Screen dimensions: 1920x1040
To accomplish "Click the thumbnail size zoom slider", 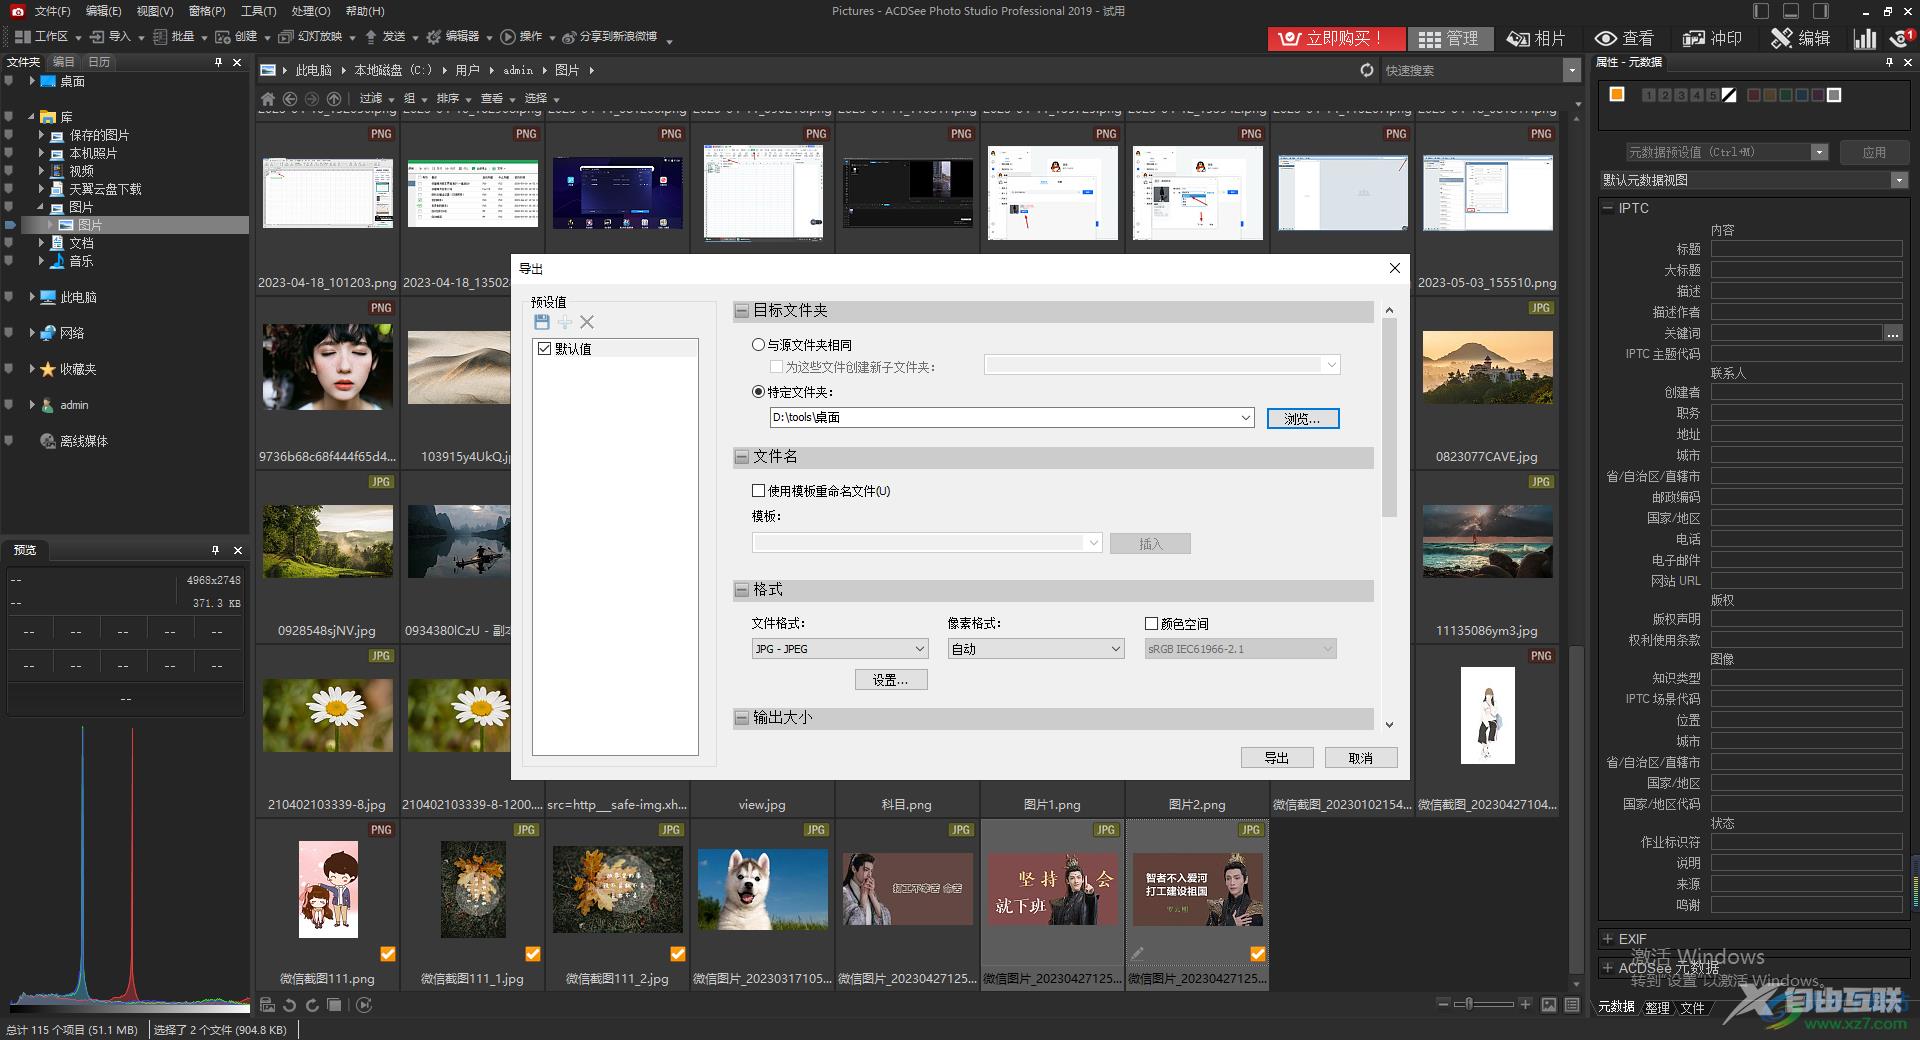I will (1484, 1004).
